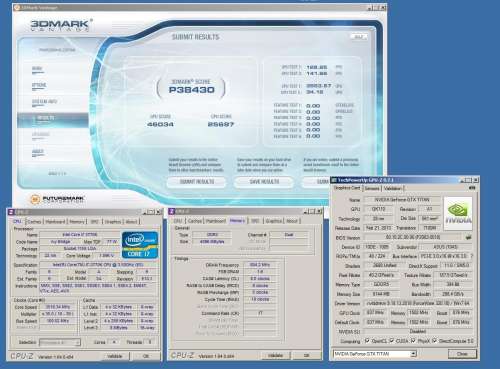Image resolution: width=500 pixels, height=369 pixels.
Task: Open UPGRADE in 3DMark sidebar
Action: pos(41,135)
